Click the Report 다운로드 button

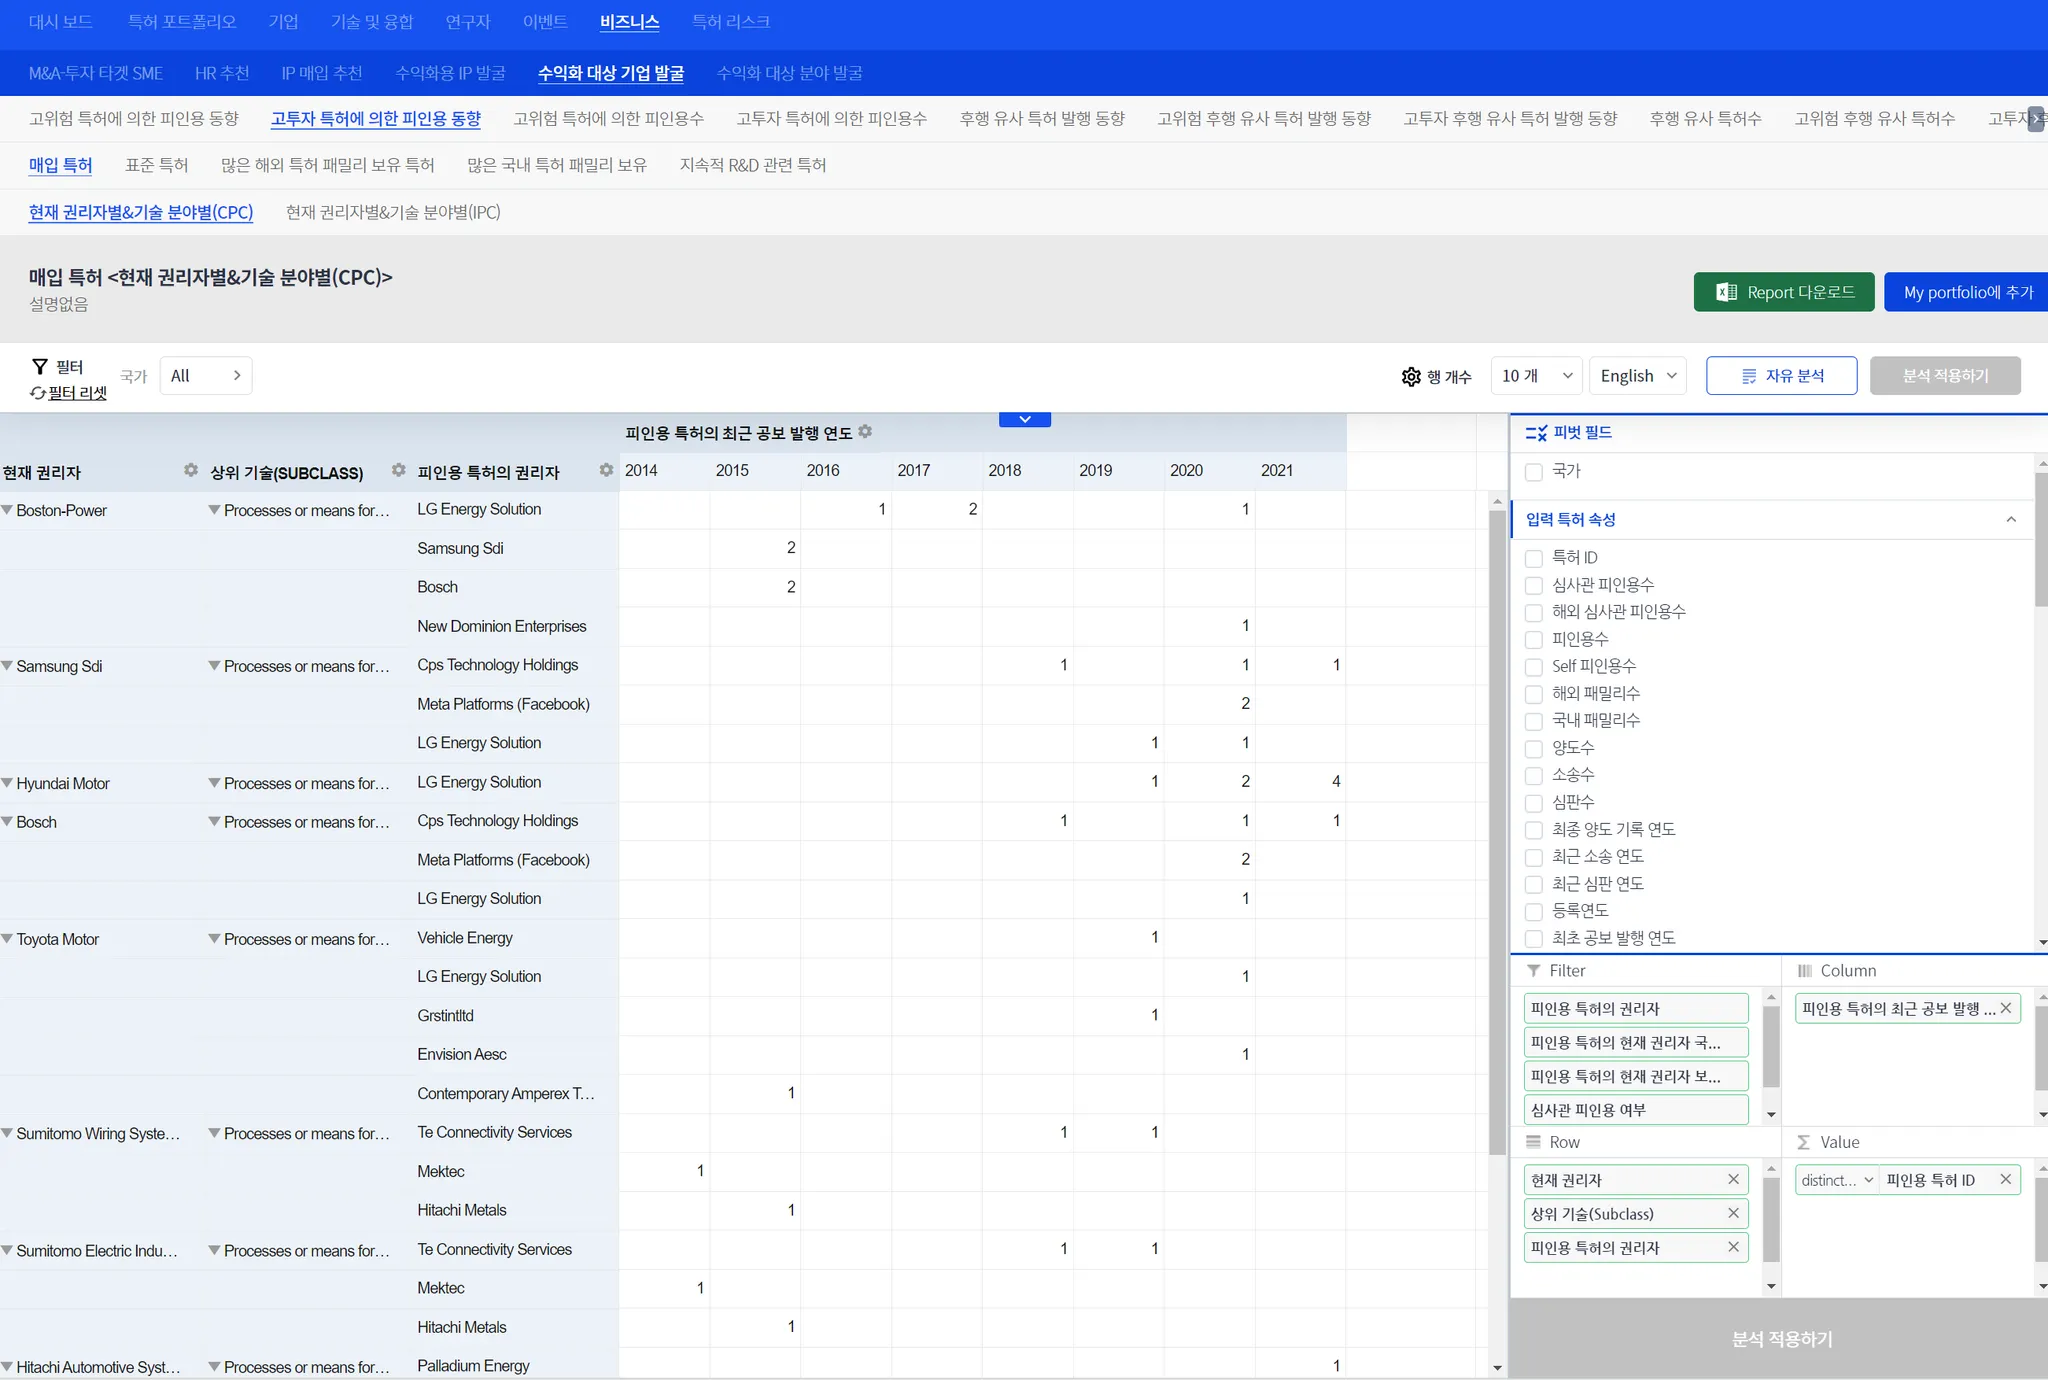coord(1783,292)
